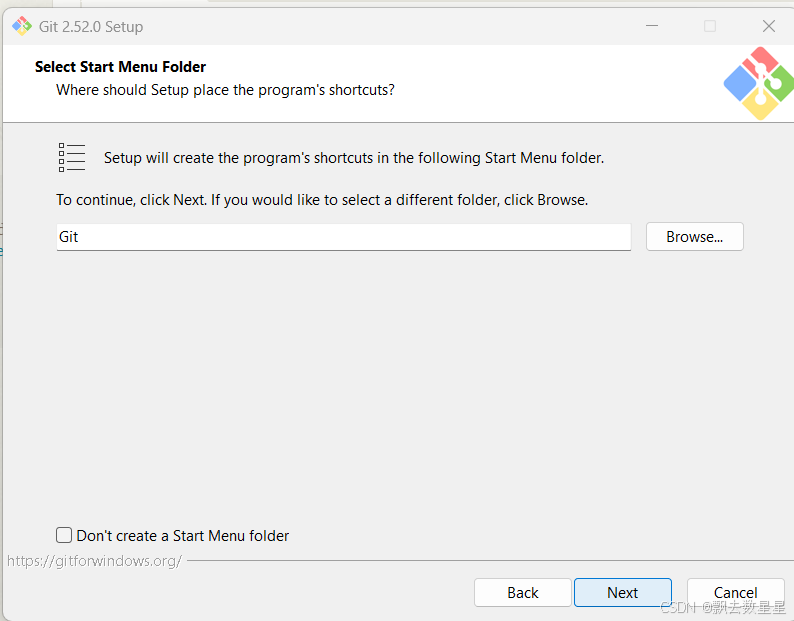The height and width of the screenshot is (621, 794).
Task: Close the Git Setup window
Action: tap(768, 26)
